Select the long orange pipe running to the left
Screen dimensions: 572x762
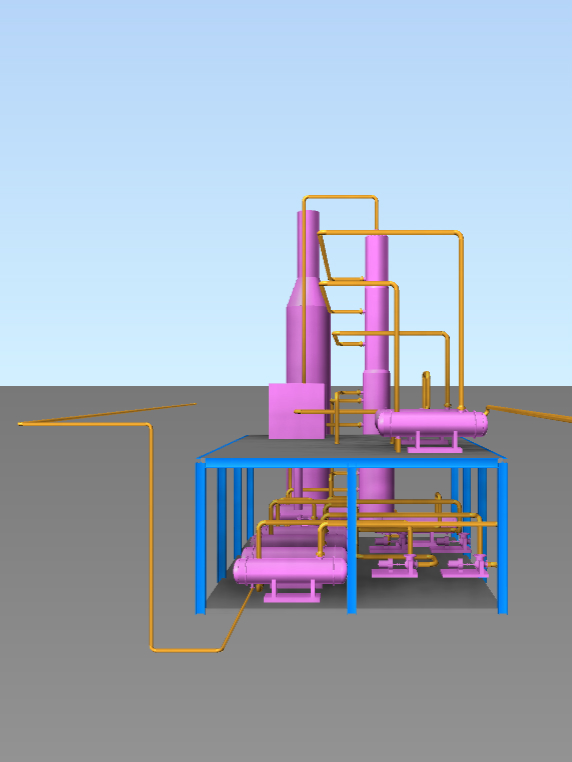click(151, 535)
